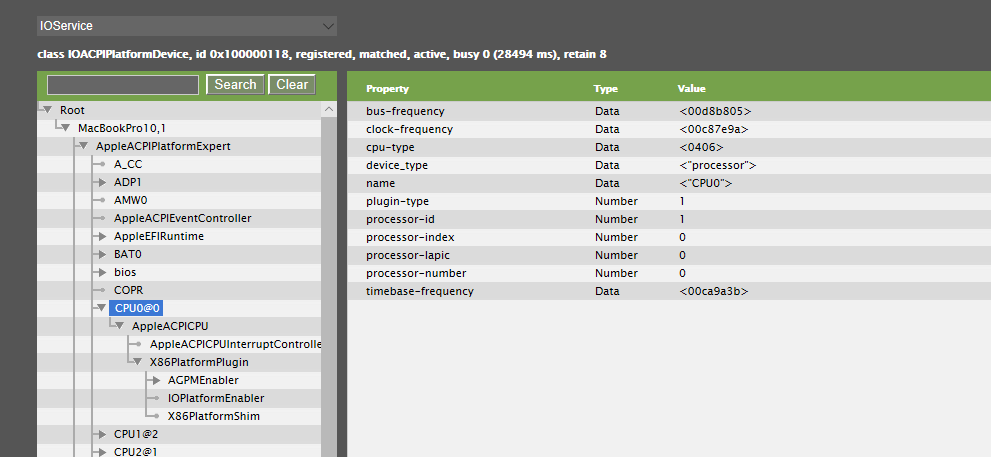Image resolution: width=991 pixels, height=457 pixels.
Task: Click the value <"processor">
Action: click(718, 165)
